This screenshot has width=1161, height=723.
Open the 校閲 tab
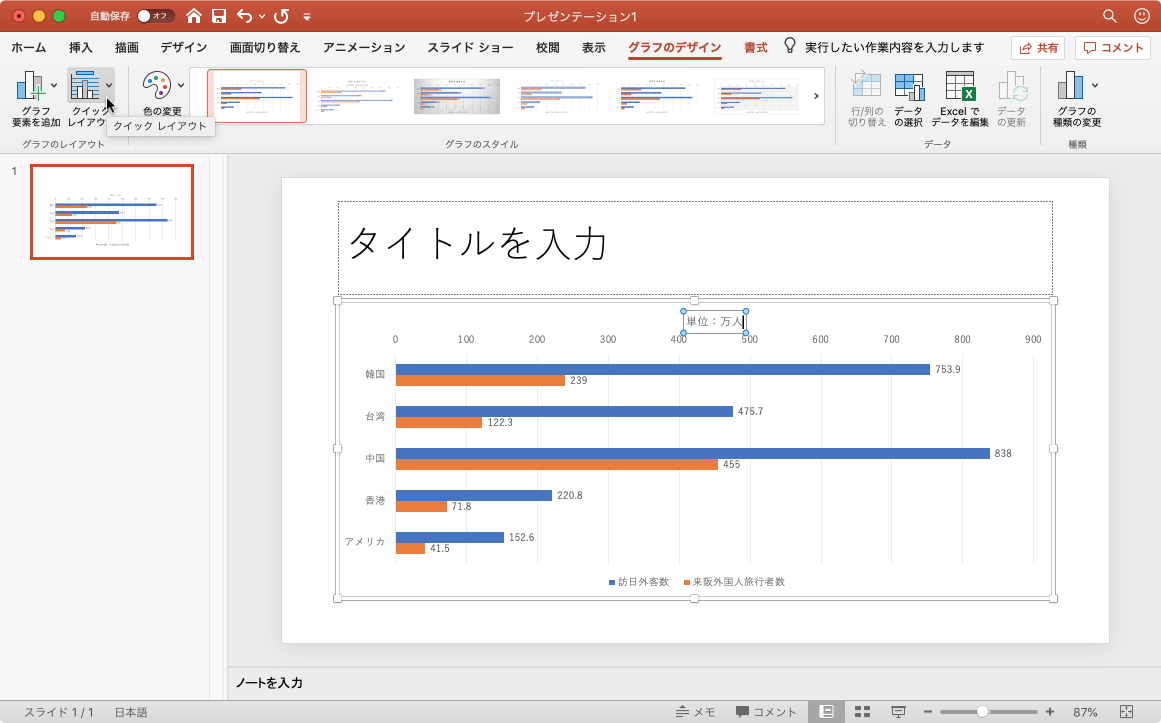tap(548, 47)
